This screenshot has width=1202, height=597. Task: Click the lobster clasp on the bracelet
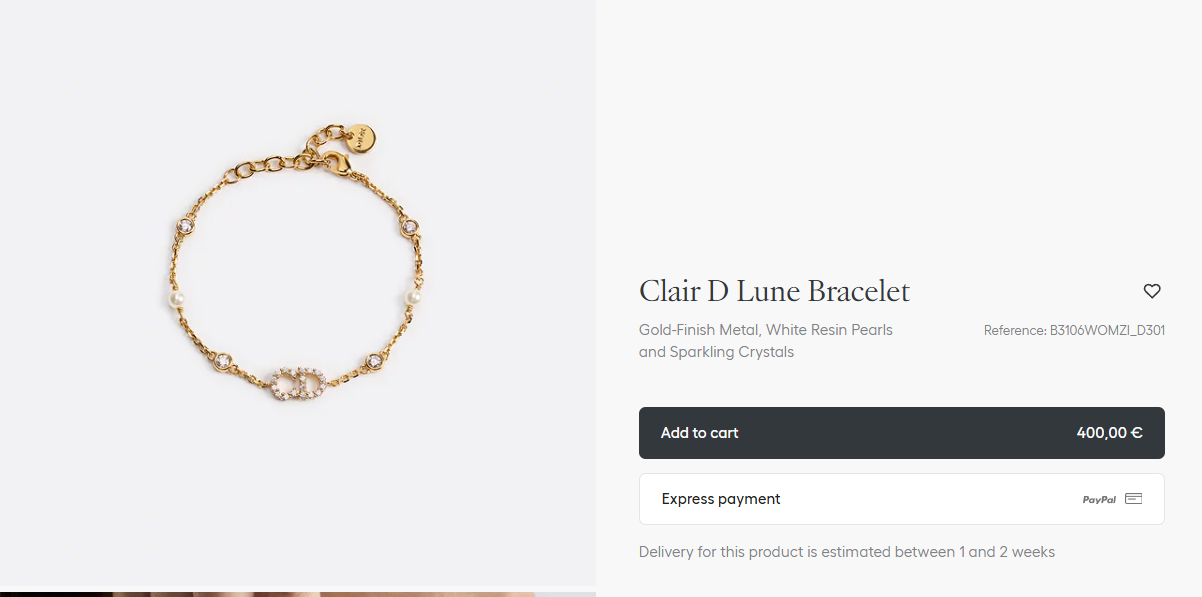click(x=338, y=161)
